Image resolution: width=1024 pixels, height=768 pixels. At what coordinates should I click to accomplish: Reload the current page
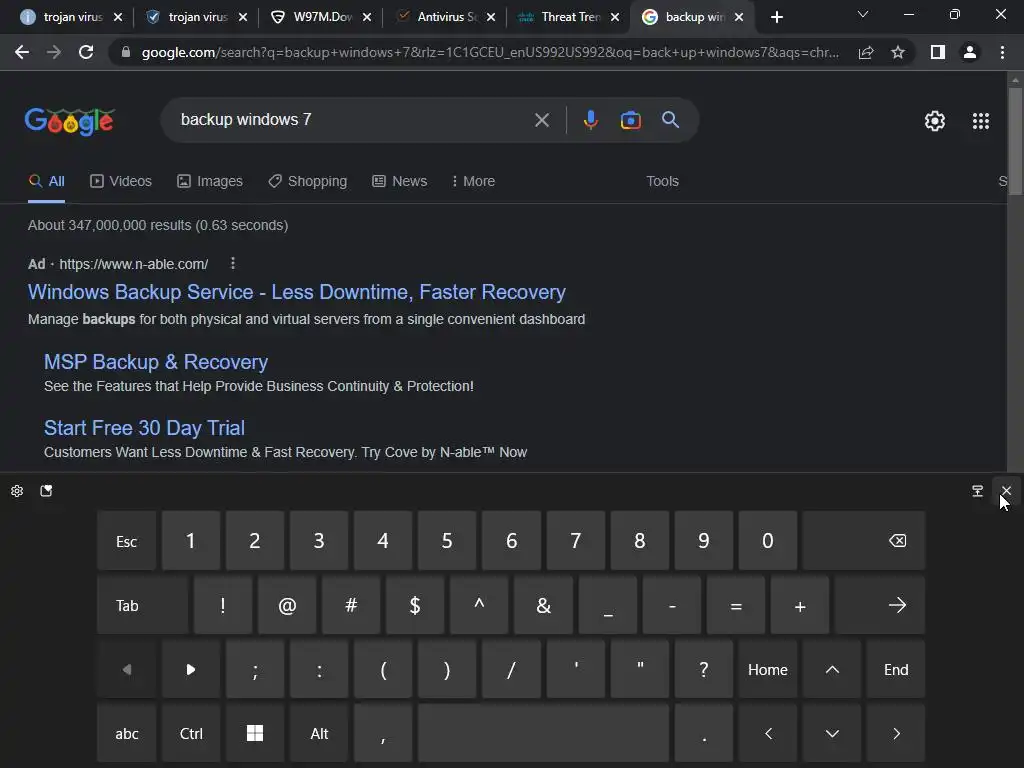tap(86, 52)
